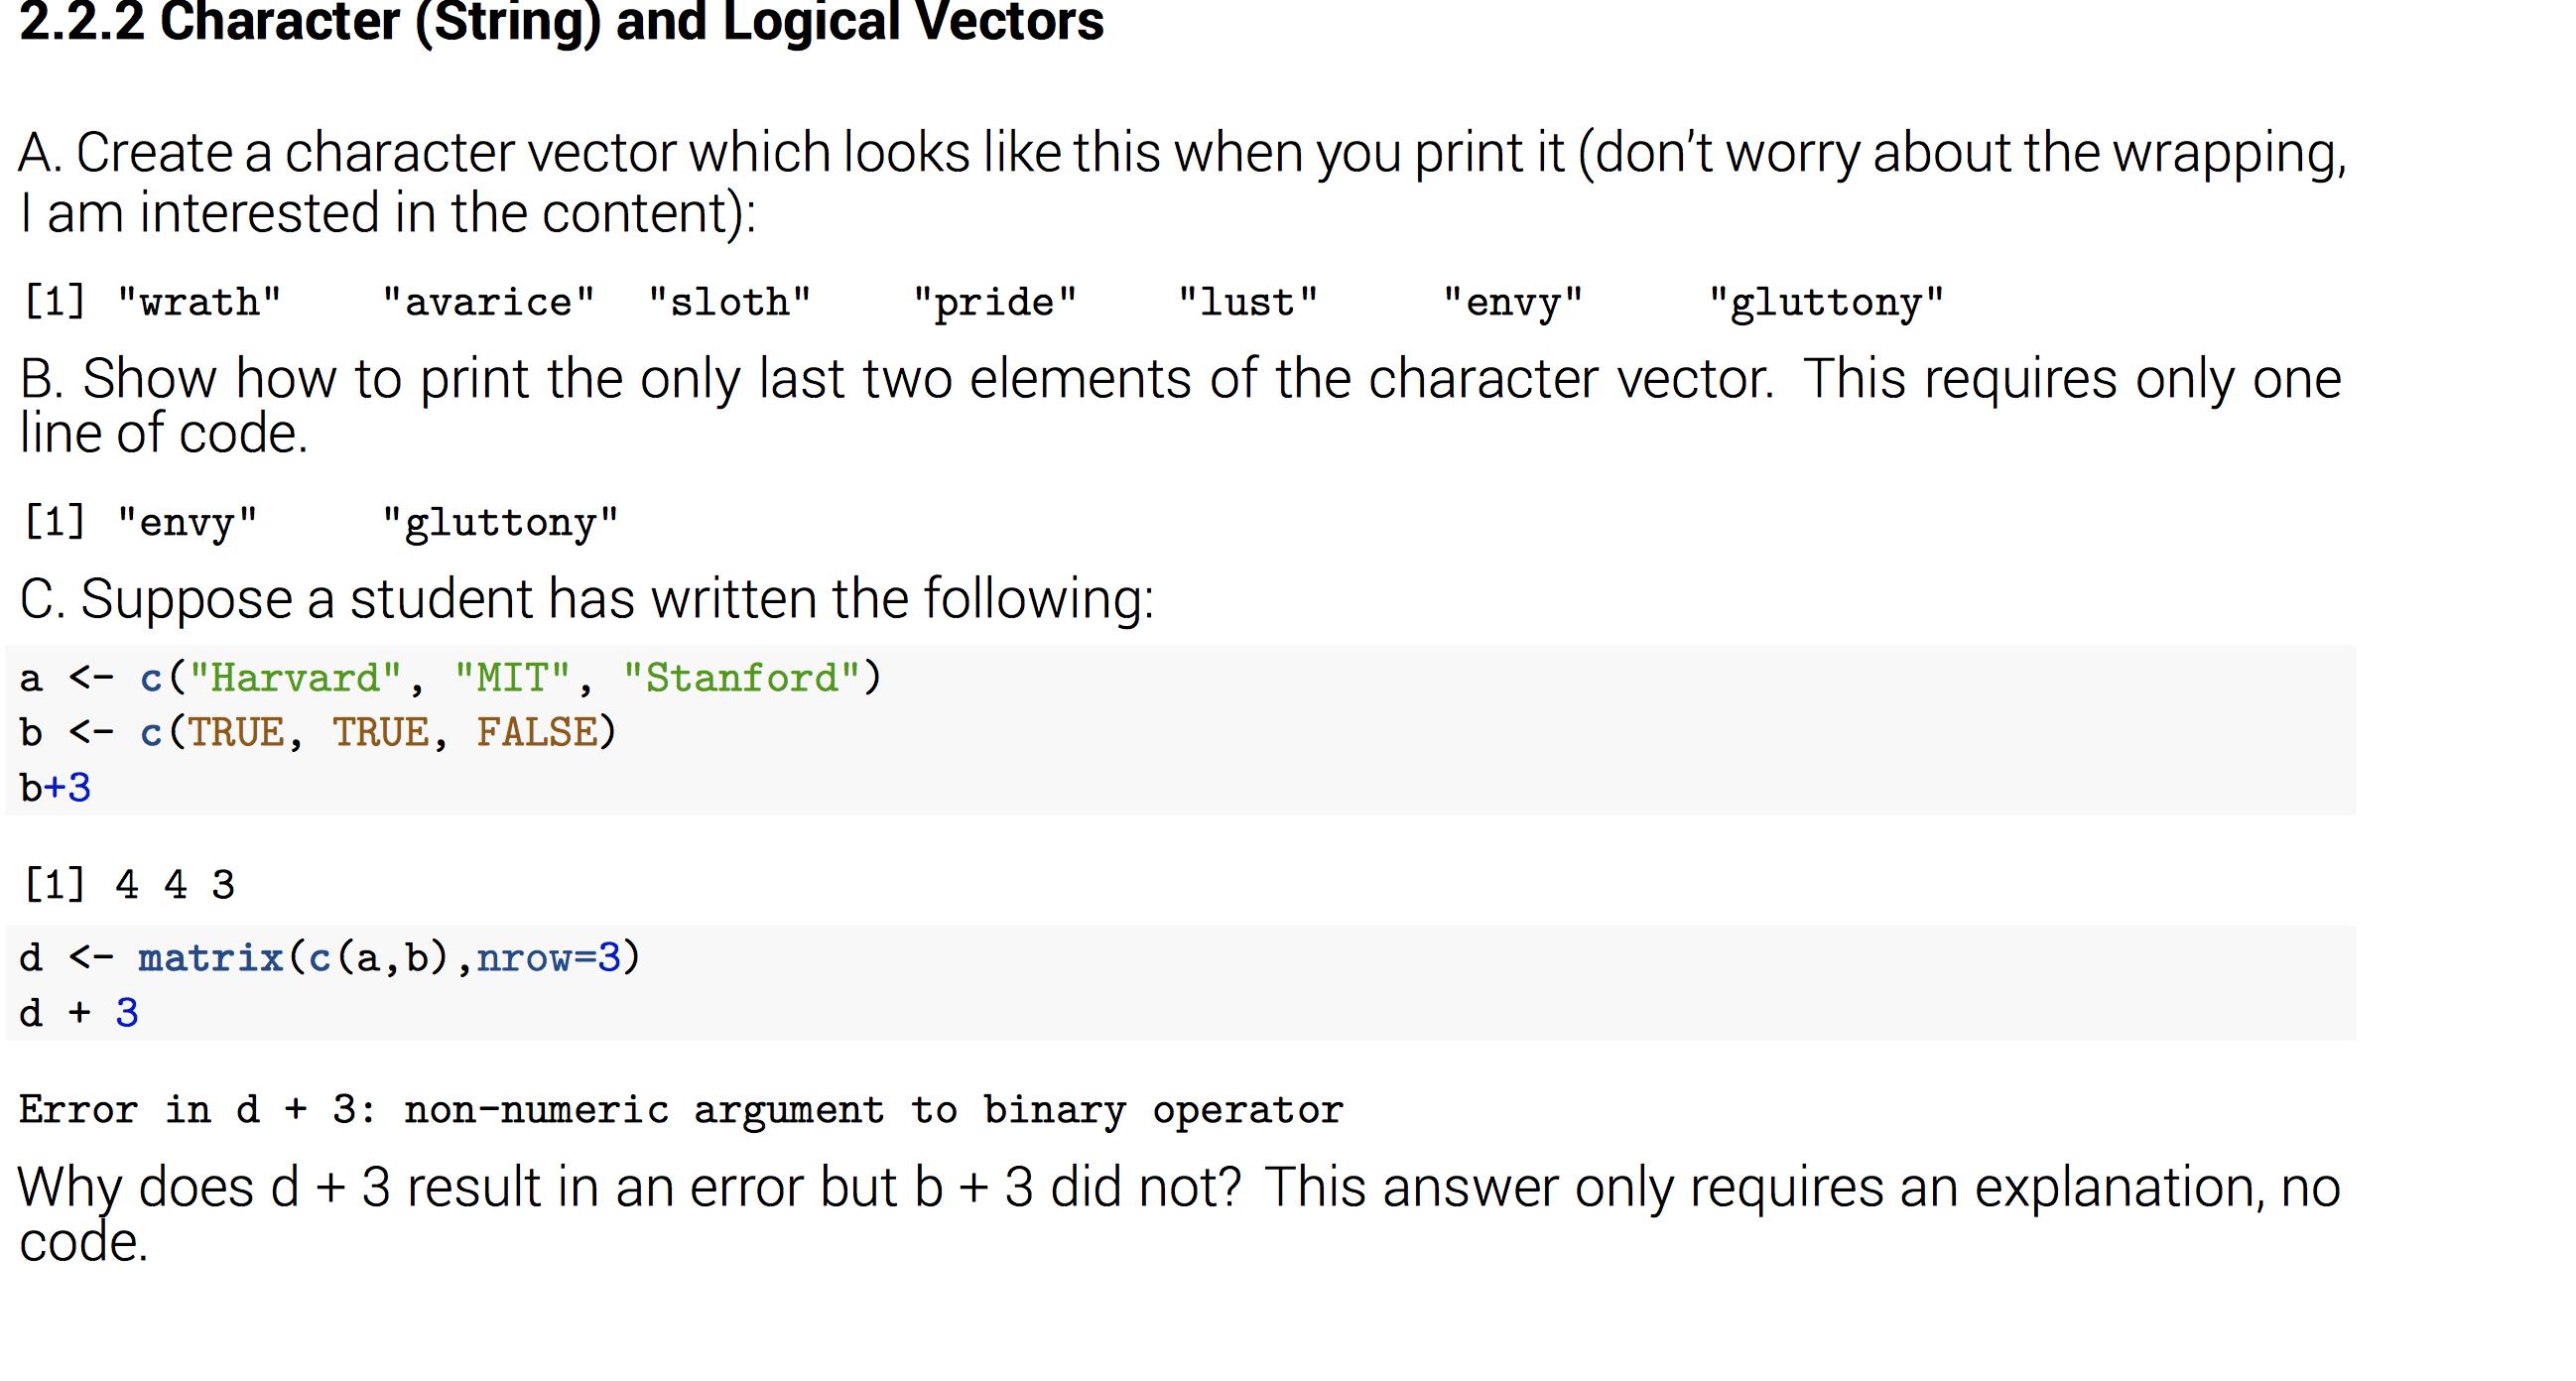Click the nrow=3 argument in the code
Viewport: 2576px width, 1381px height.
(548, 958)
